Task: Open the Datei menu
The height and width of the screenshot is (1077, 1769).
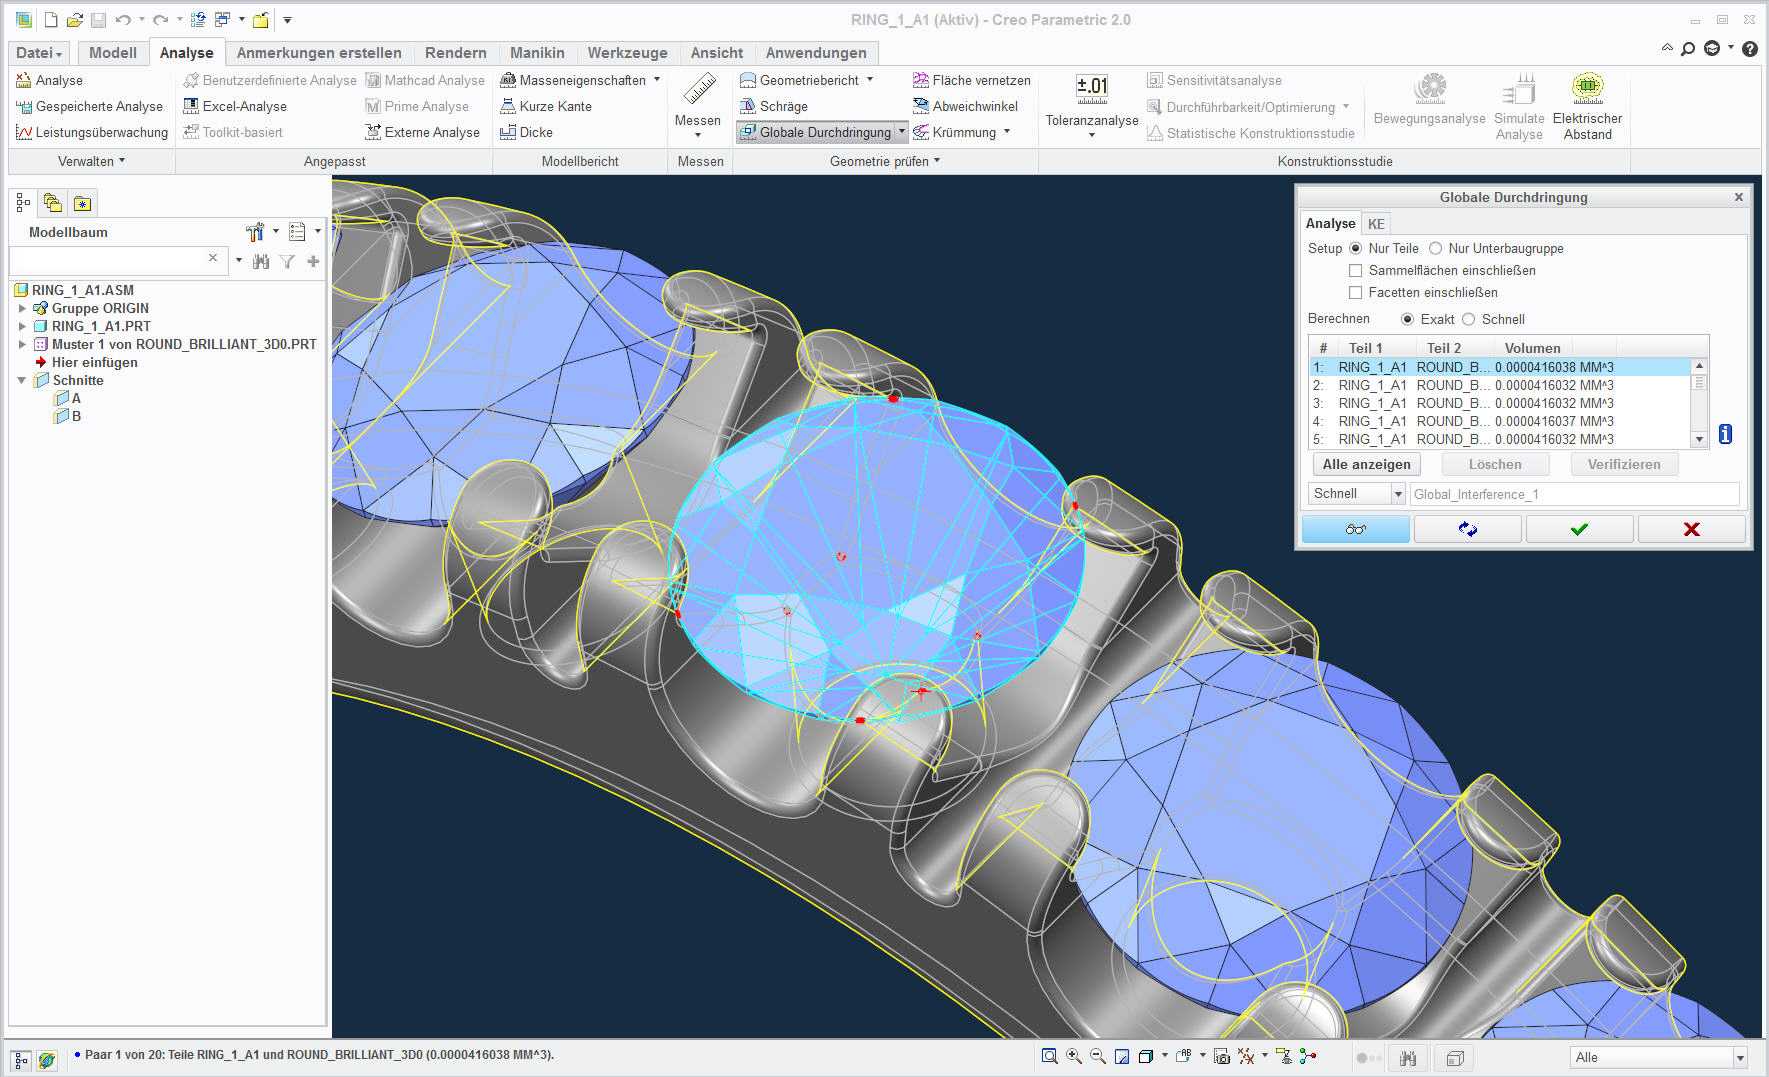Action: (40, 53)
